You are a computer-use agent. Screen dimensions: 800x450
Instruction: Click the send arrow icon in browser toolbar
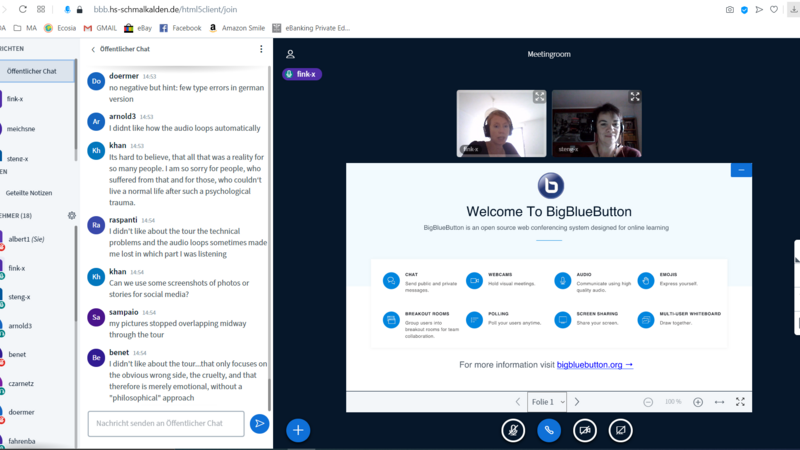click(759, 10)
